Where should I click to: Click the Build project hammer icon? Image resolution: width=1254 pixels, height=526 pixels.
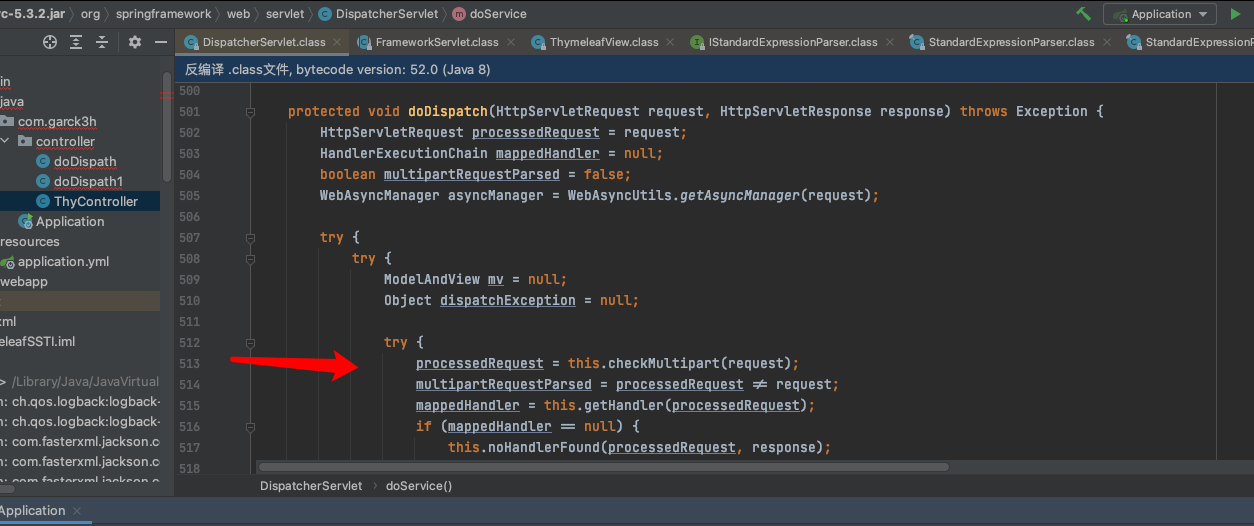click(x=1084, y=14)
